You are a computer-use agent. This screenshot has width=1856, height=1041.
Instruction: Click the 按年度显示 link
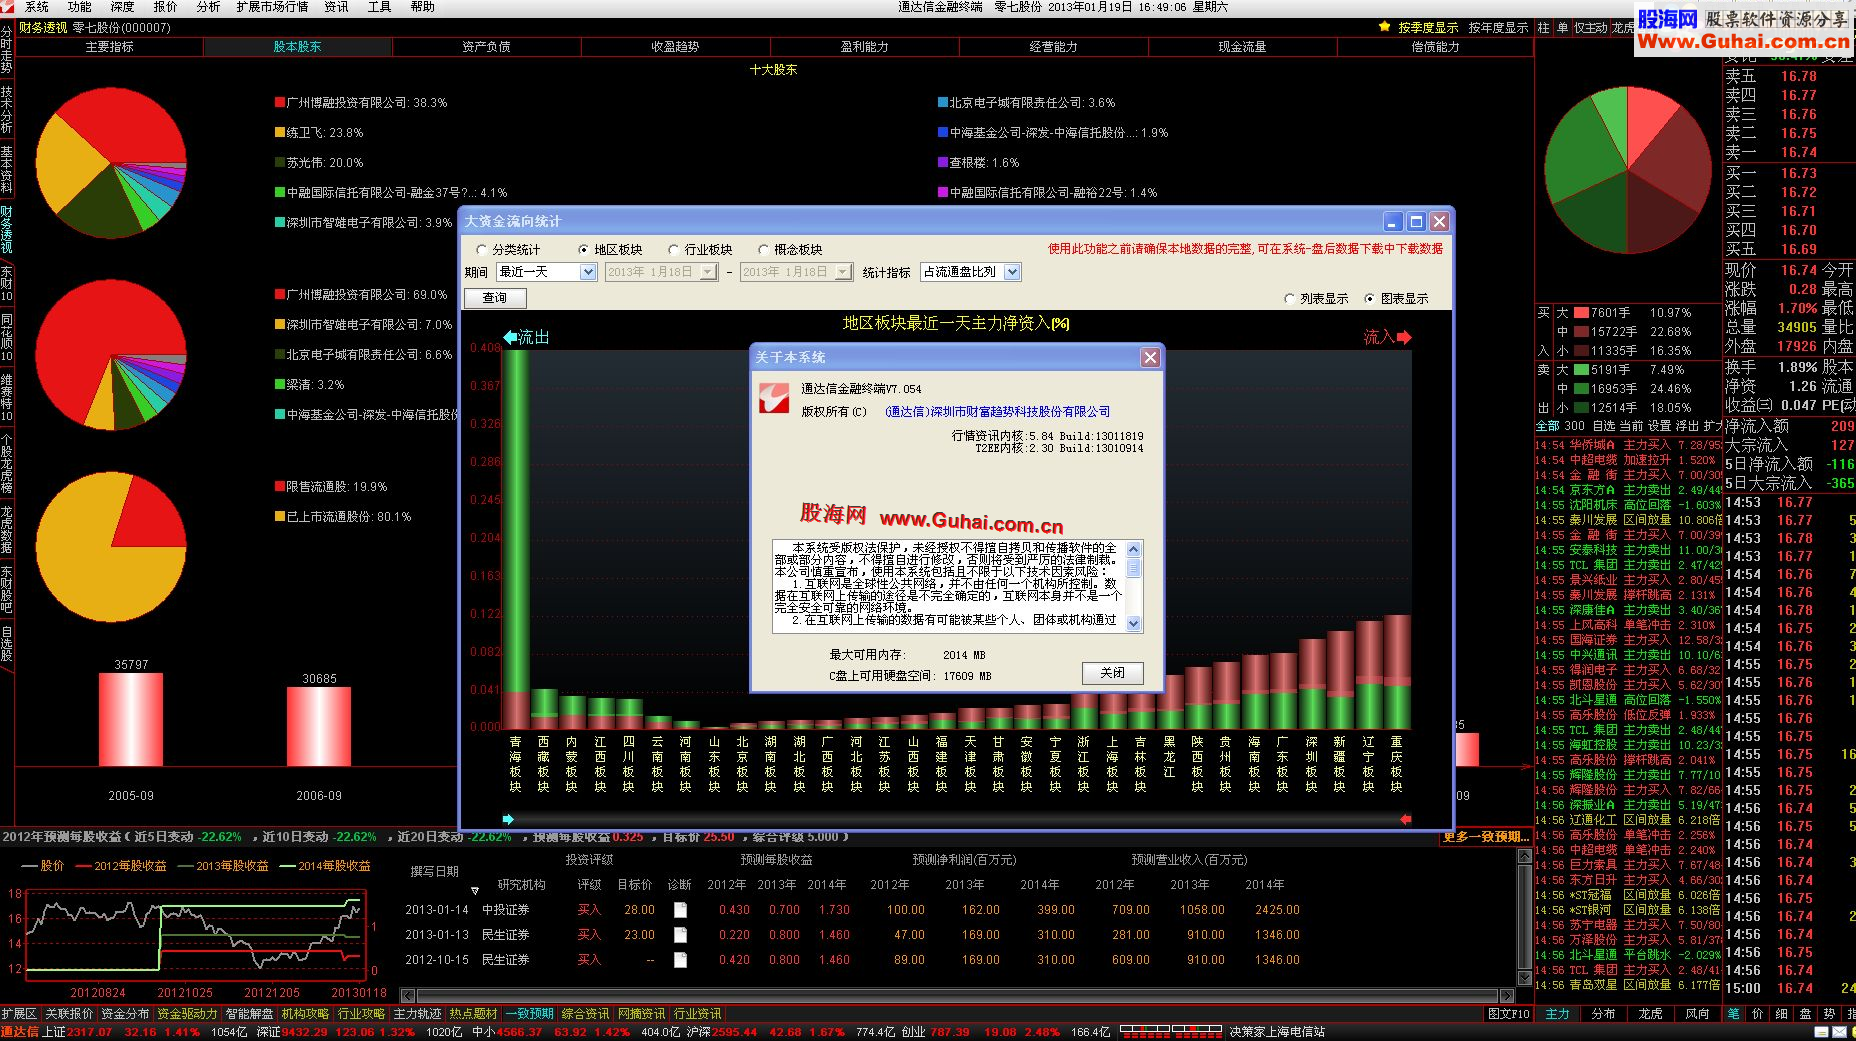coord(1498,28)
